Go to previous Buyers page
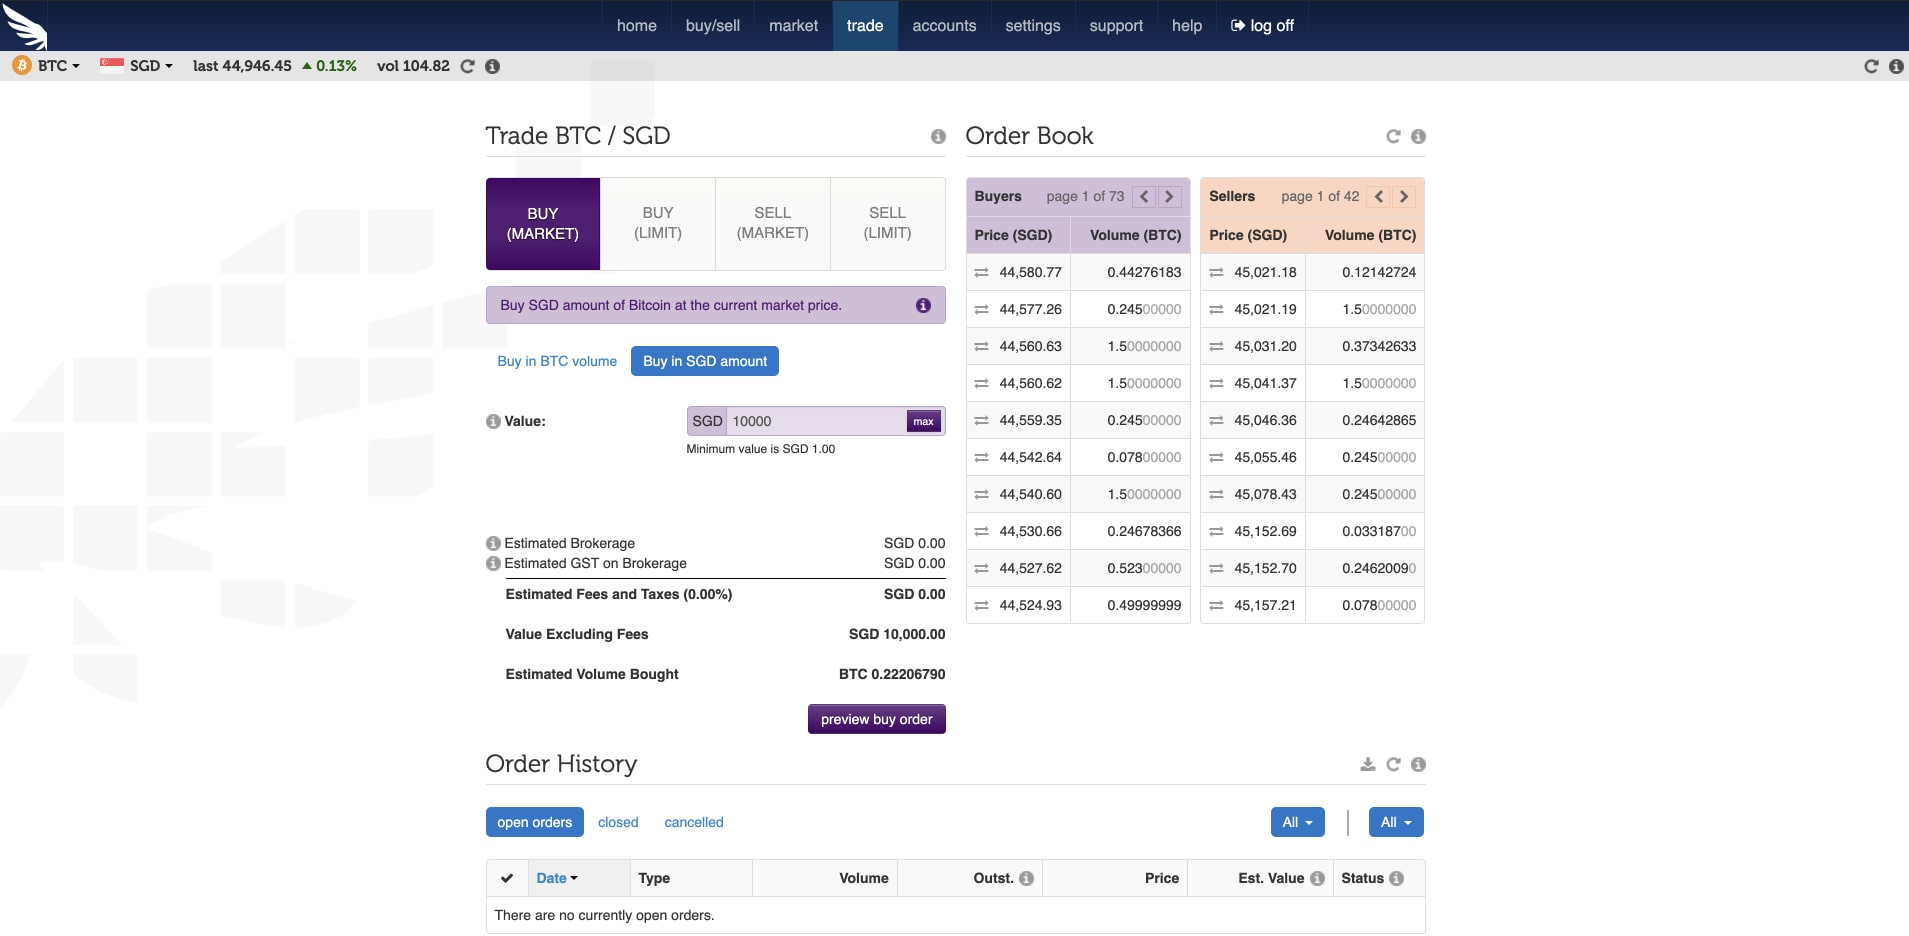This screenshot has width=1909, height=936. 1144,196
